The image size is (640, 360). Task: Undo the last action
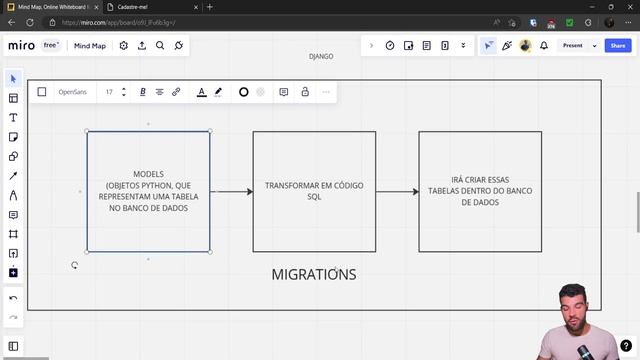(13, 298)
